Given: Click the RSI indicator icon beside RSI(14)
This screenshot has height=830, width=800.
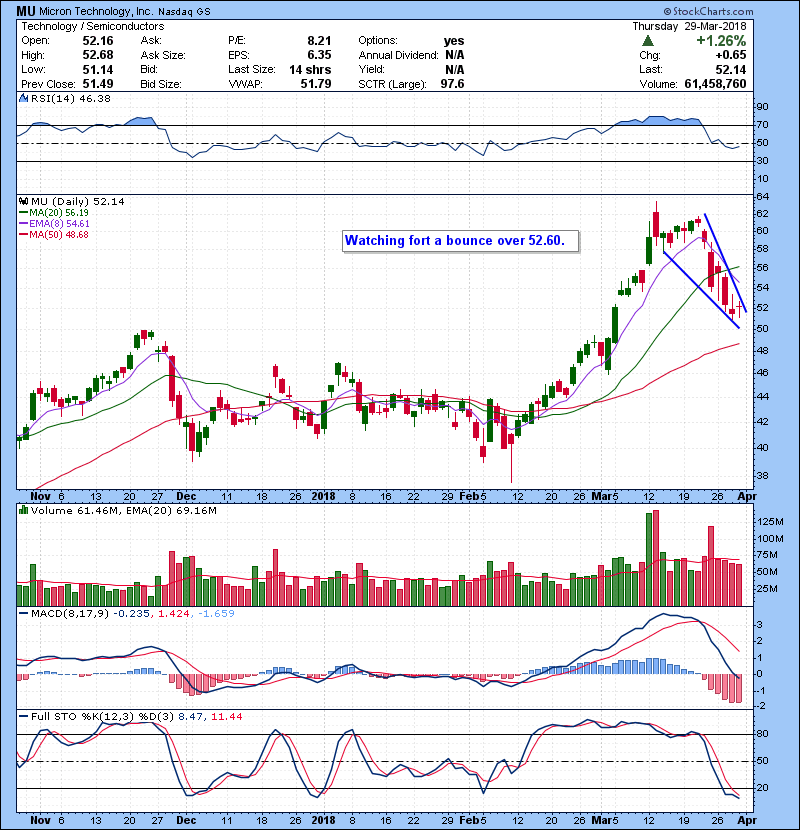Looking at the screenshot, I should click(x=23, y=98).
